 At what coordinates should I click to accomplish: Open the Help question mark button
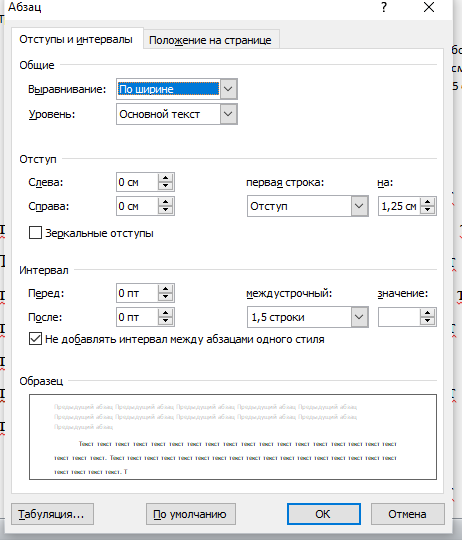384,7
